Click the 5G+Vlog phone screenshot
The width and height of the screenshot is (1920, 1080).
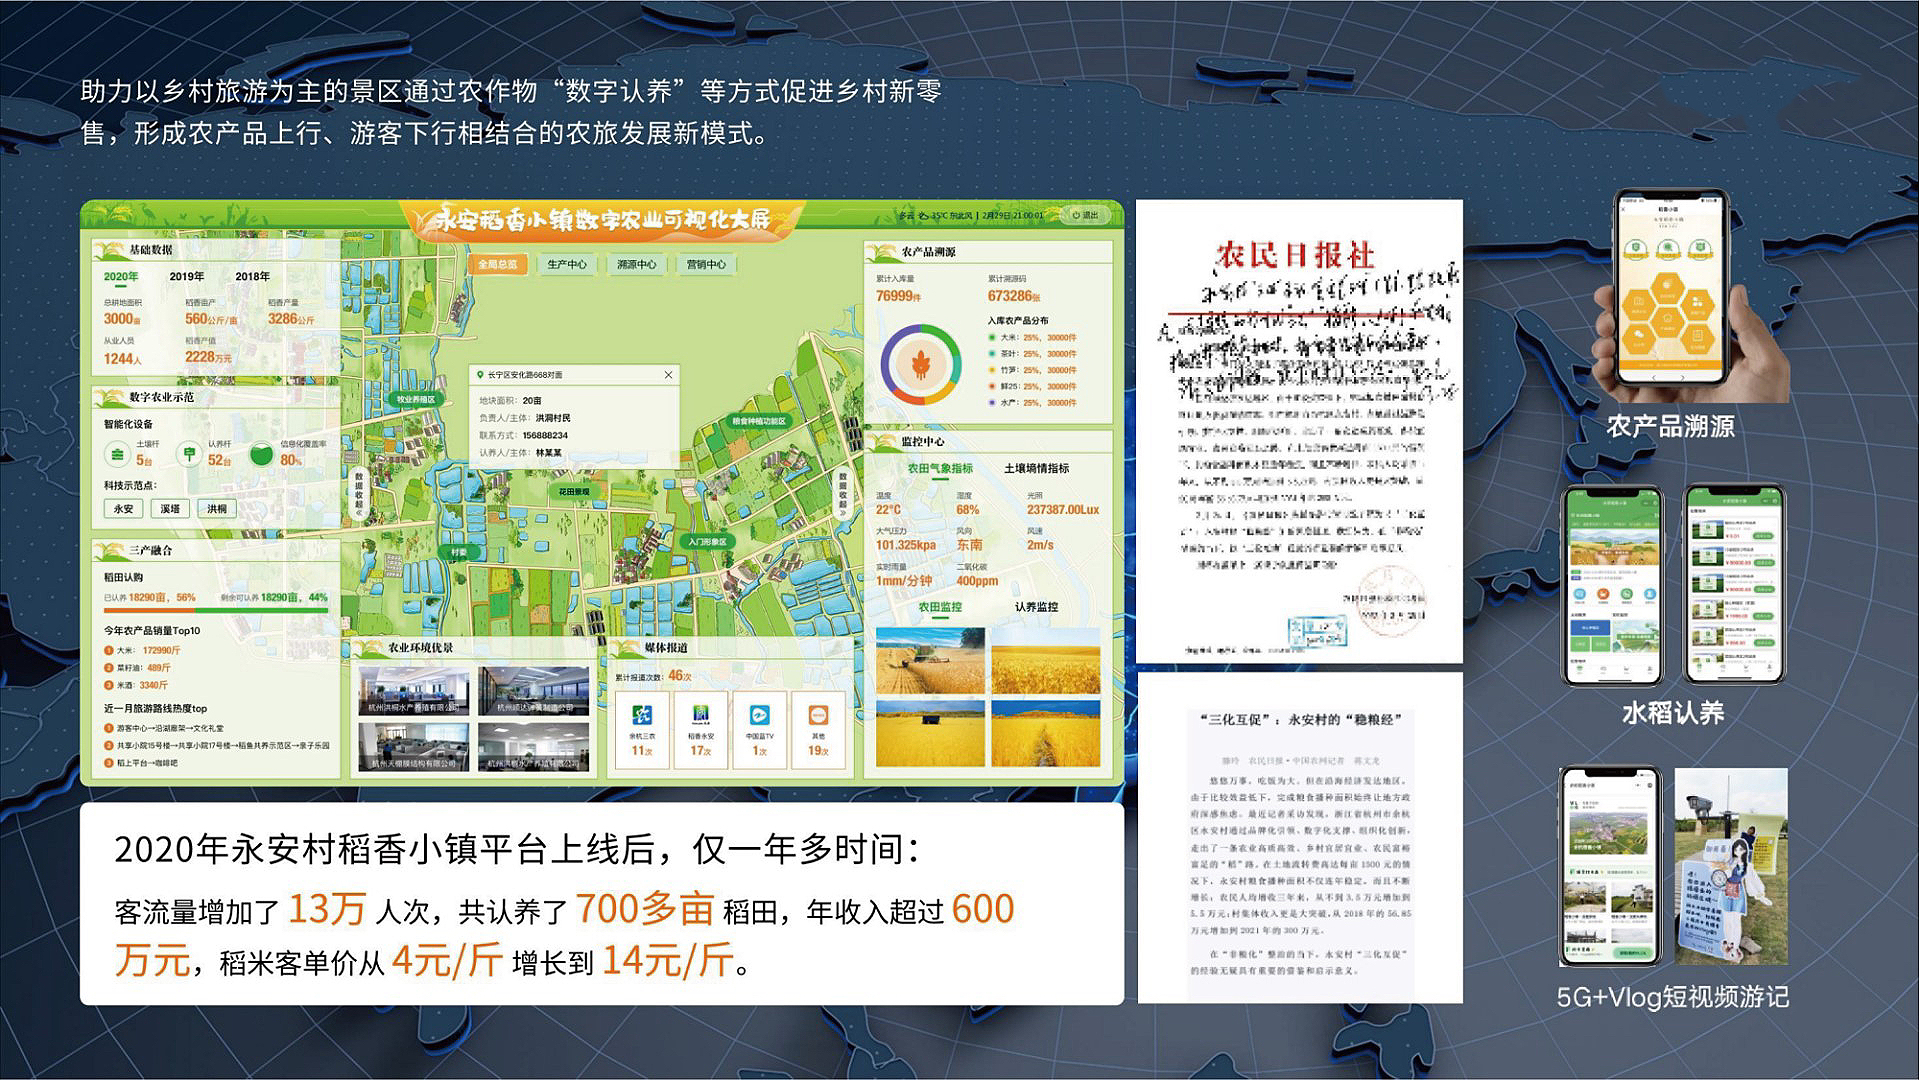click(x=1611, y=867)
